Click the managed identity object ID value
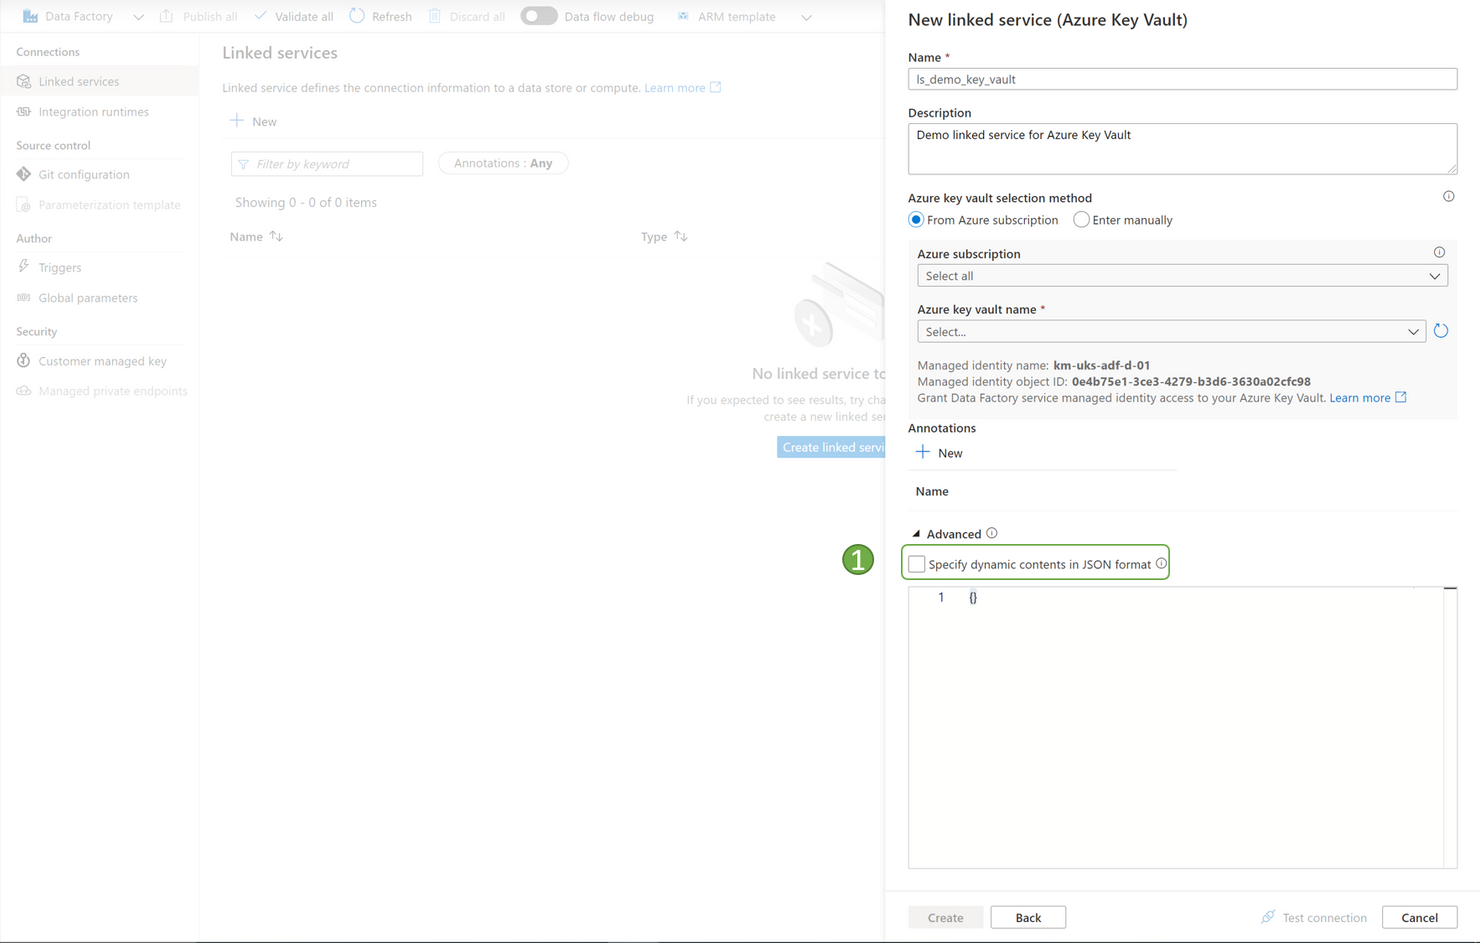 click(1191, 382)
